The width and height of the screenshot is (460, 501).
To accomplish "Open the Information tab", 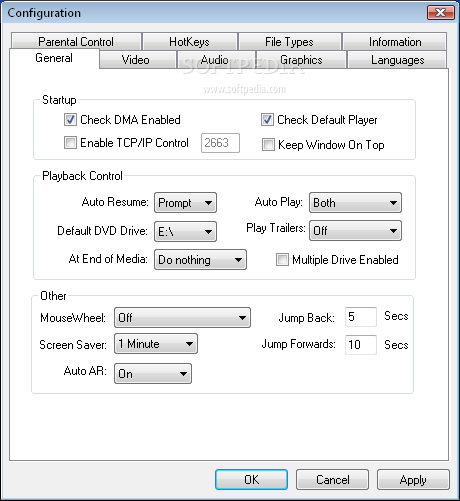I will tap(395, 42).
